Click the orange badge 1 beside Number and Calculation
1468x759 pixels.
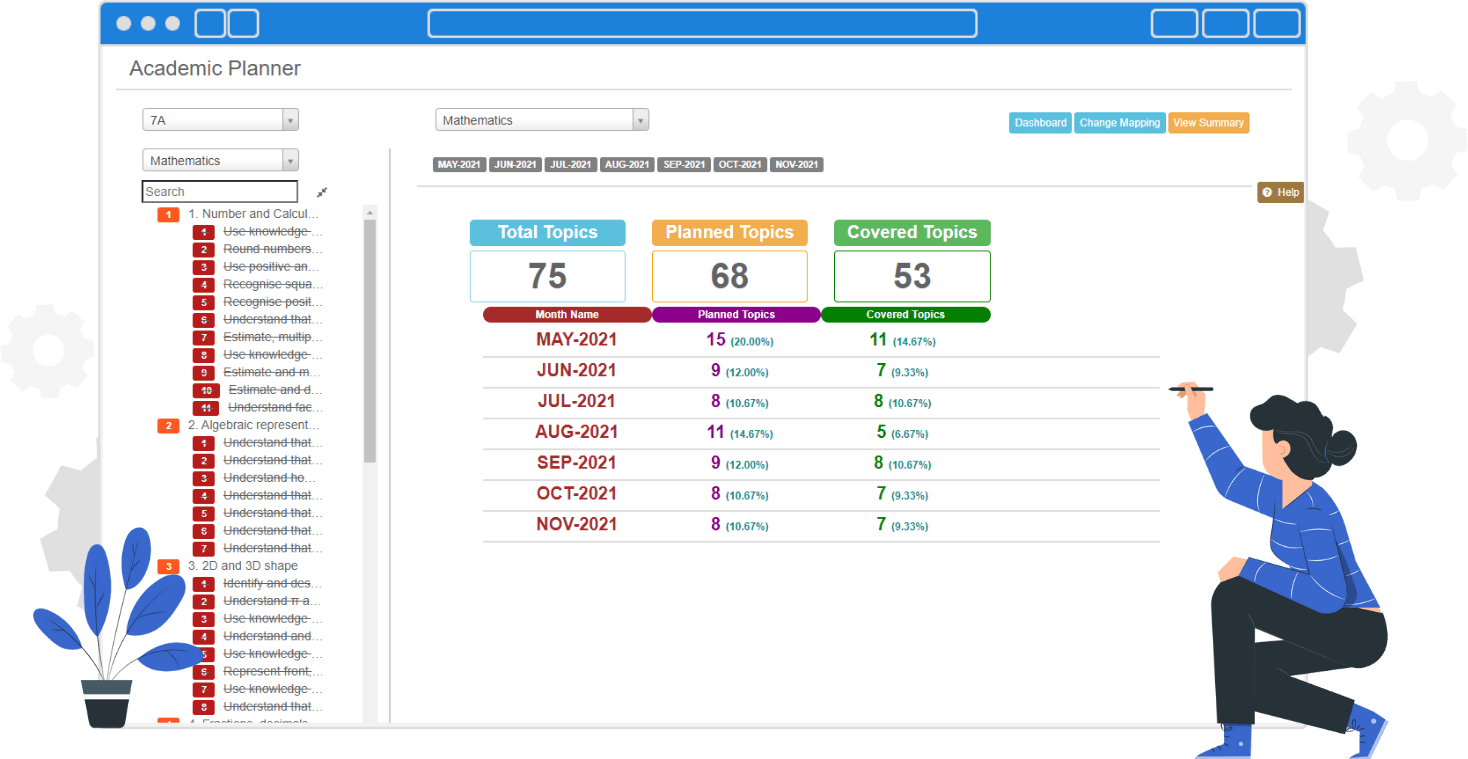167,214
